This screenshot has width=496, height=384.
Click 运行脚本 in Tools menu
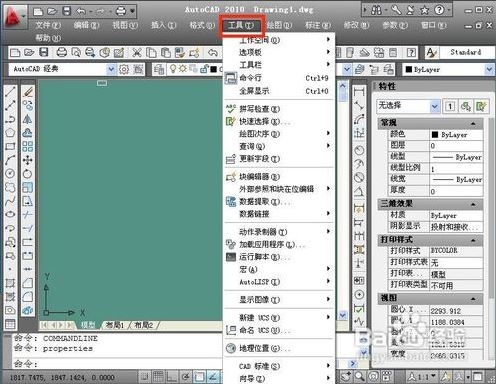pos(279,257)
